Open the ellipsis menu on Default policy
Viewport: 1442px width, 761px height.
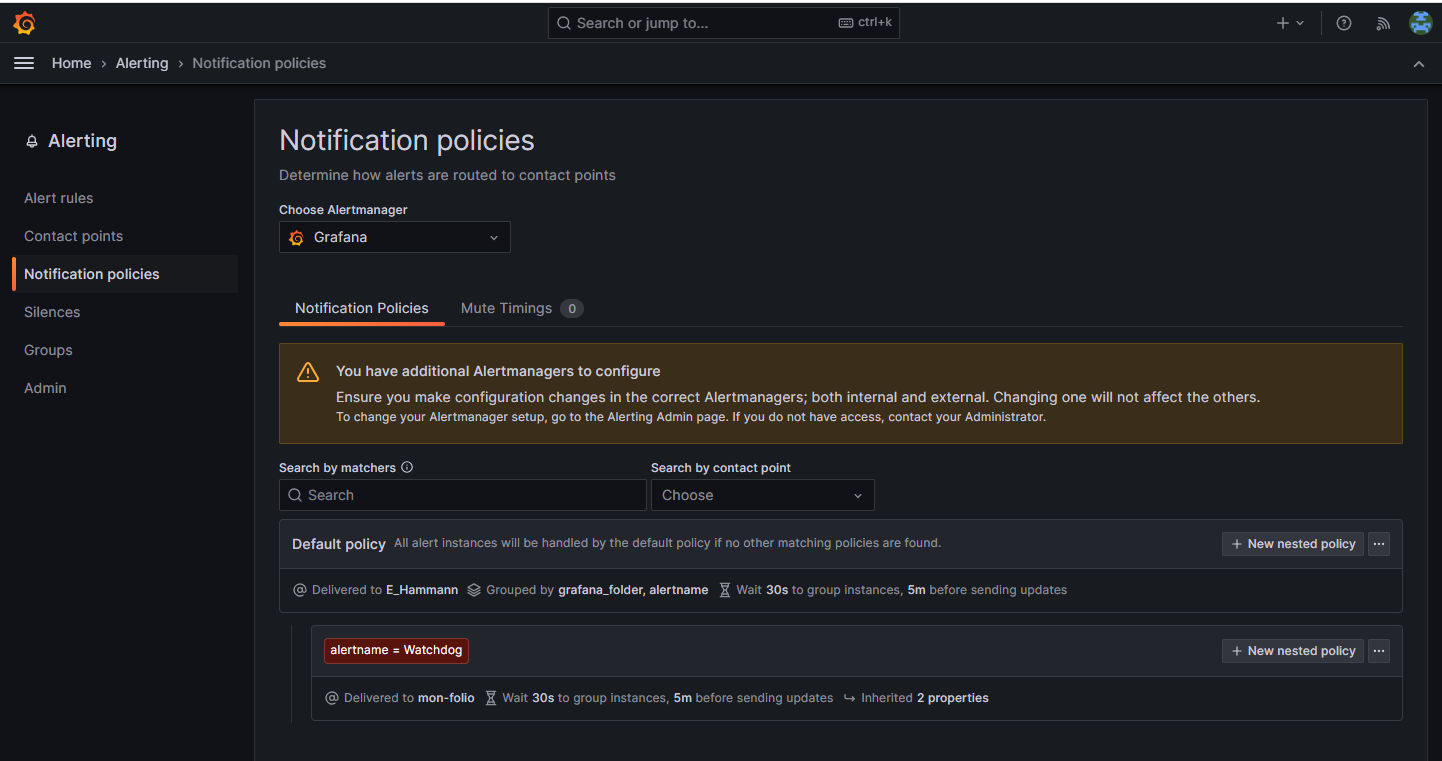pos(1379,543)
